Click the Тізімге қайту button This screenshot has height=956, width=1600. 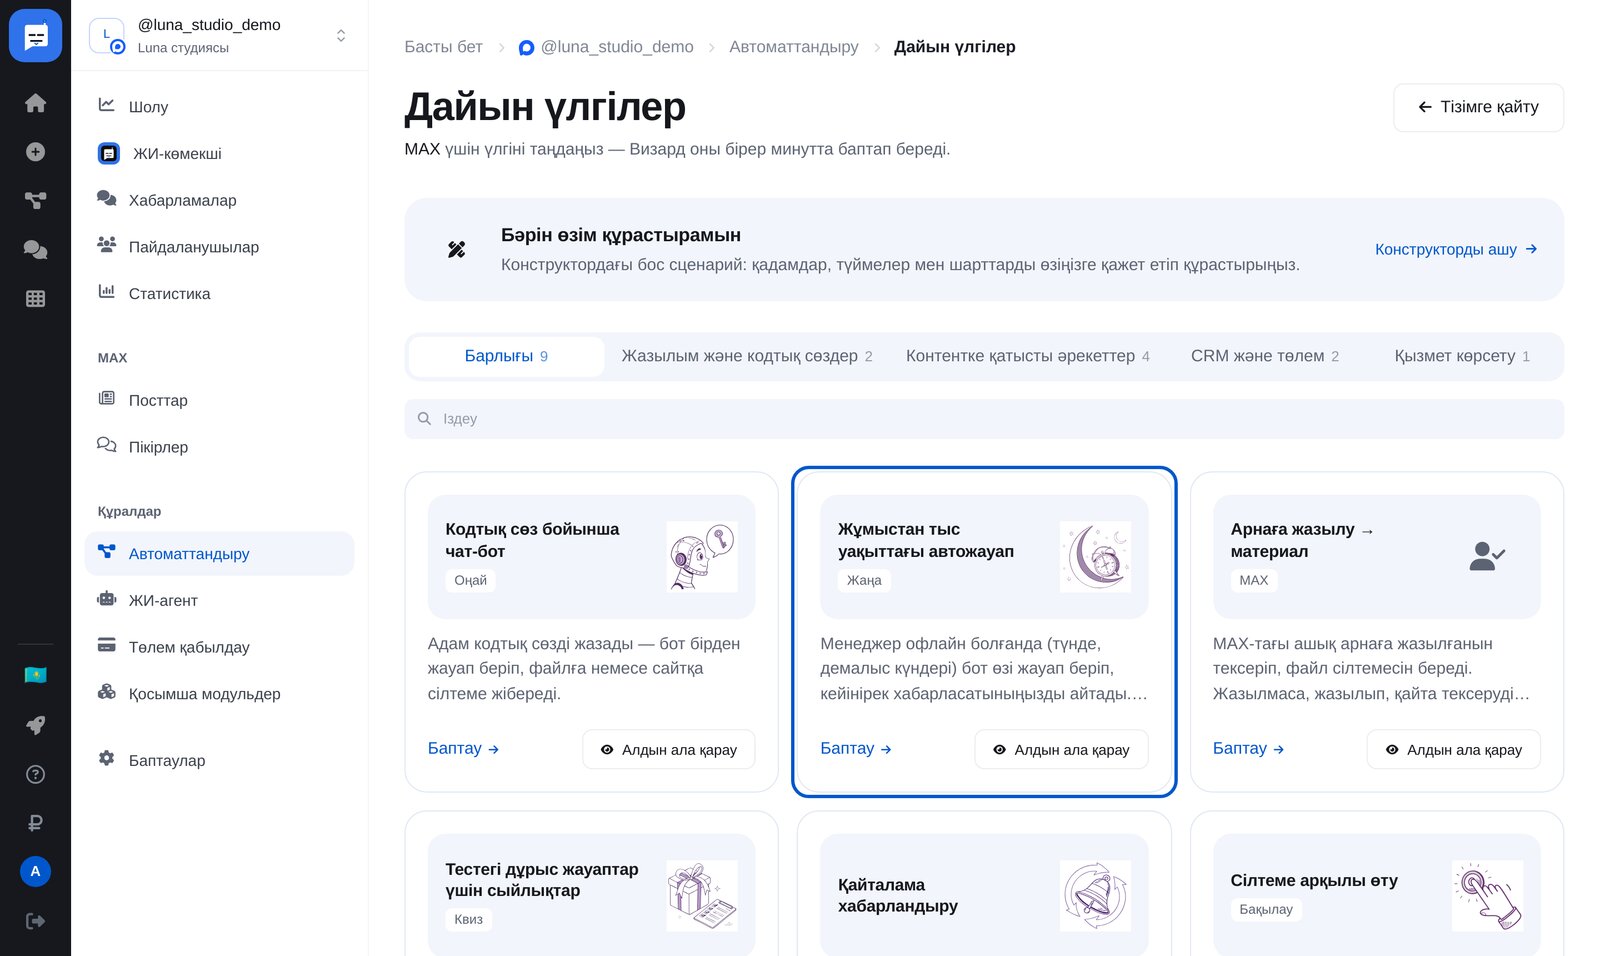[1478, 107]
